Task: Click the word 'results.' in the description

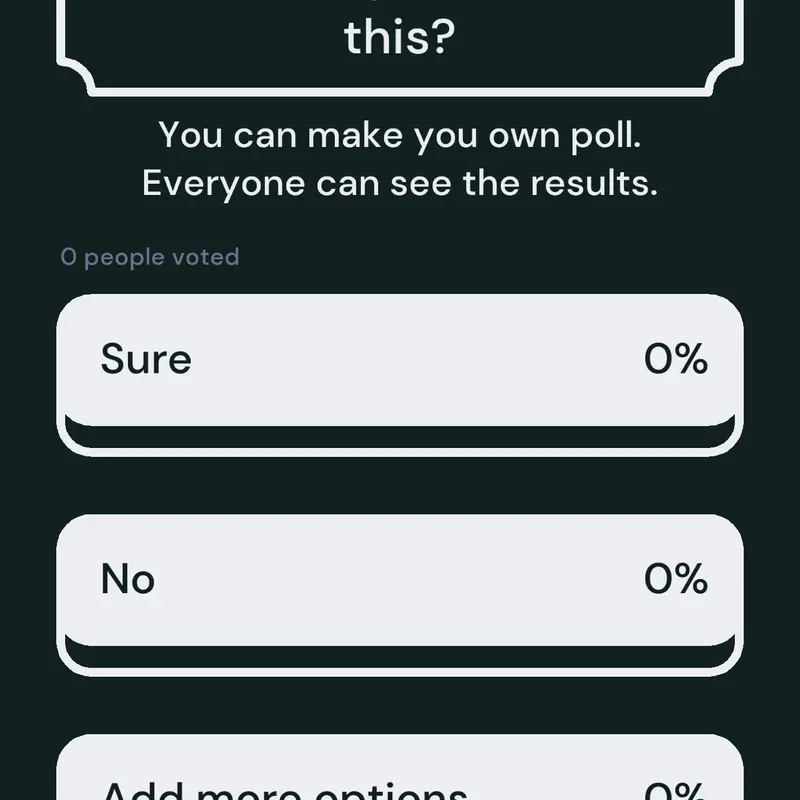Action: click(594, 183)
